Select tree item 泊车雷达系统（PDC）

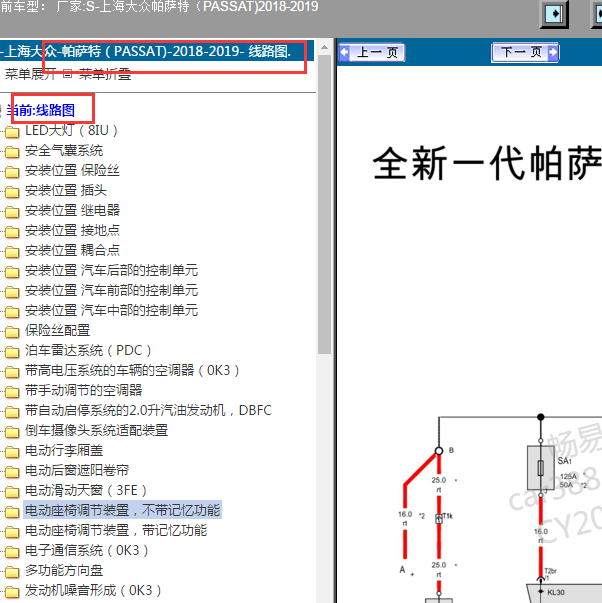(x=88, y=350)
